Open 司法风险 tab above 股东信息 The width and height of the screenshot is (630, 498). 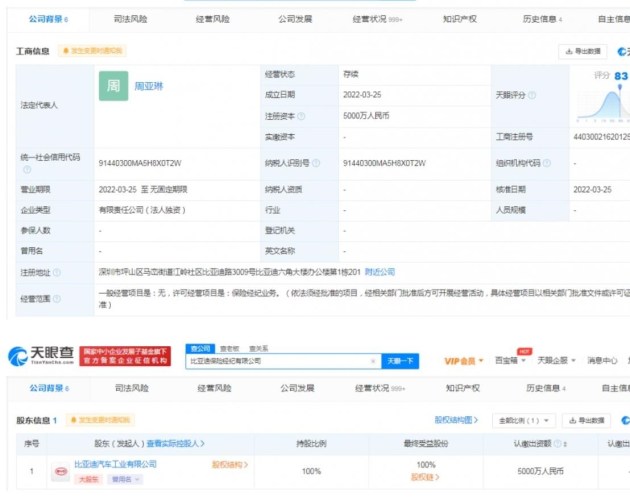tap(132, 388)
